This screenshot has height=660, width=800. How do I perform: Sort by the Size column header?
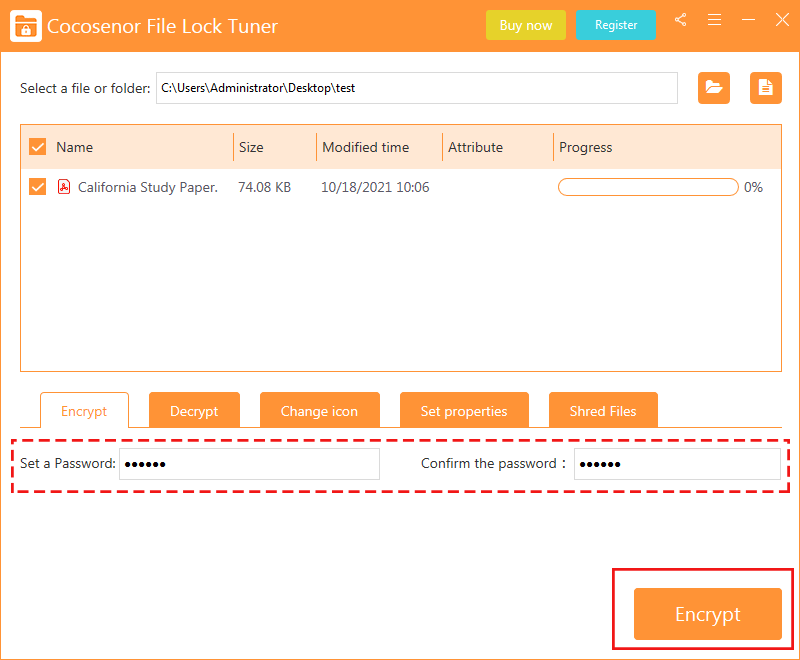coord(251,147)
